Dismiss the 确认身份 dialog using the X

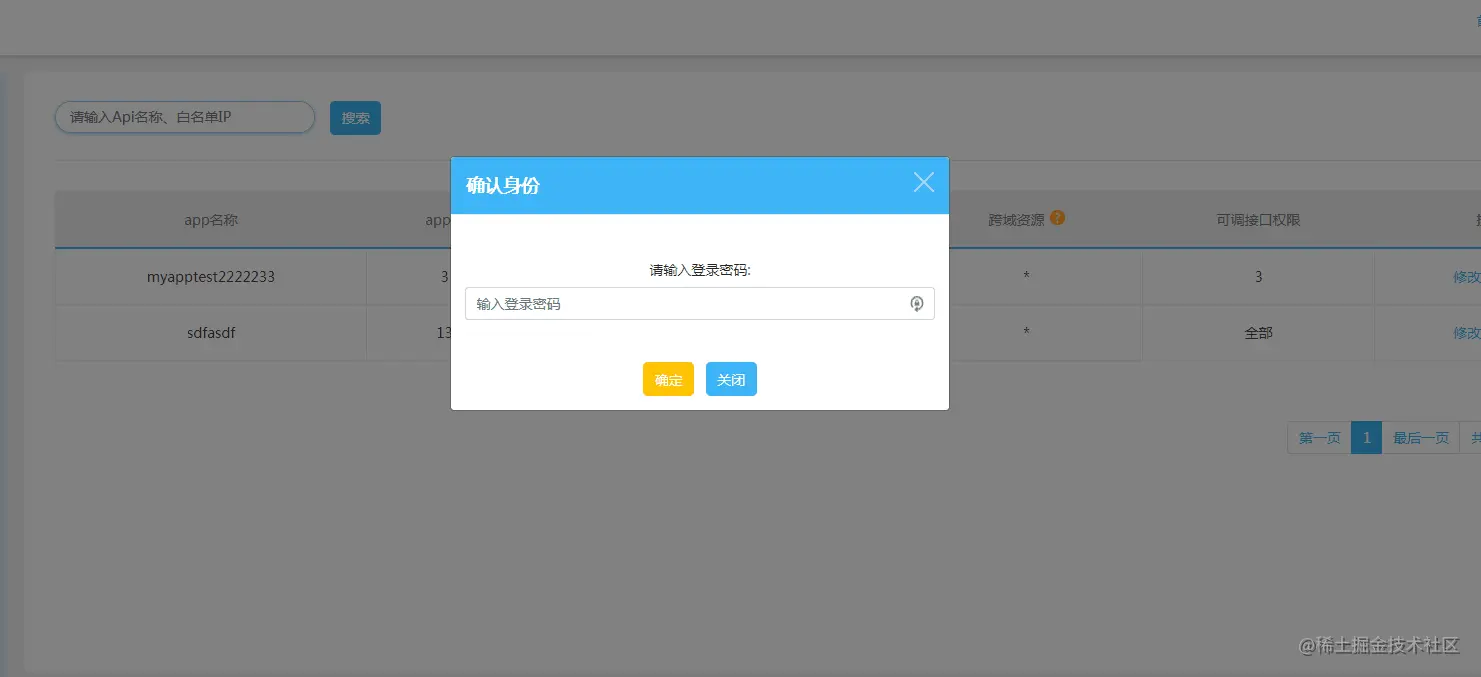point(922,182)
